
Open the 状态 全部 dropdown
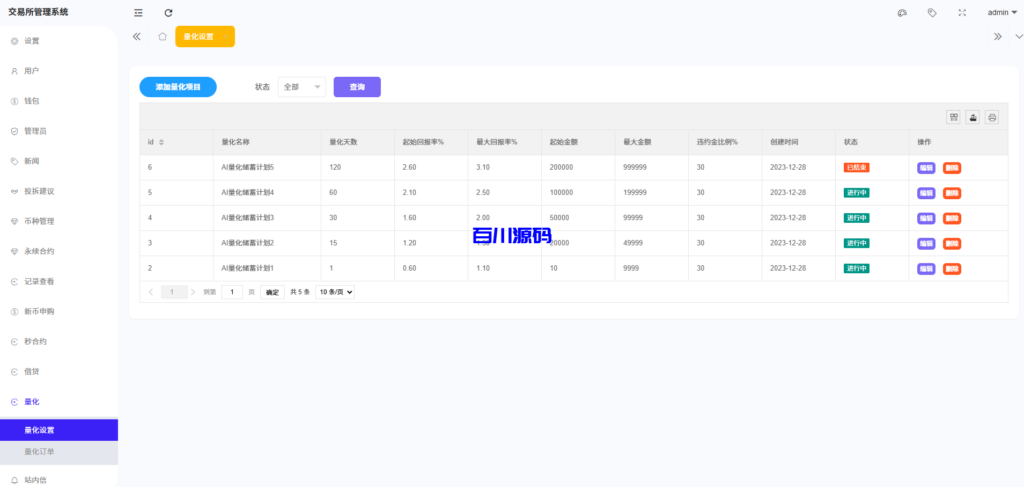coord(302,87)
